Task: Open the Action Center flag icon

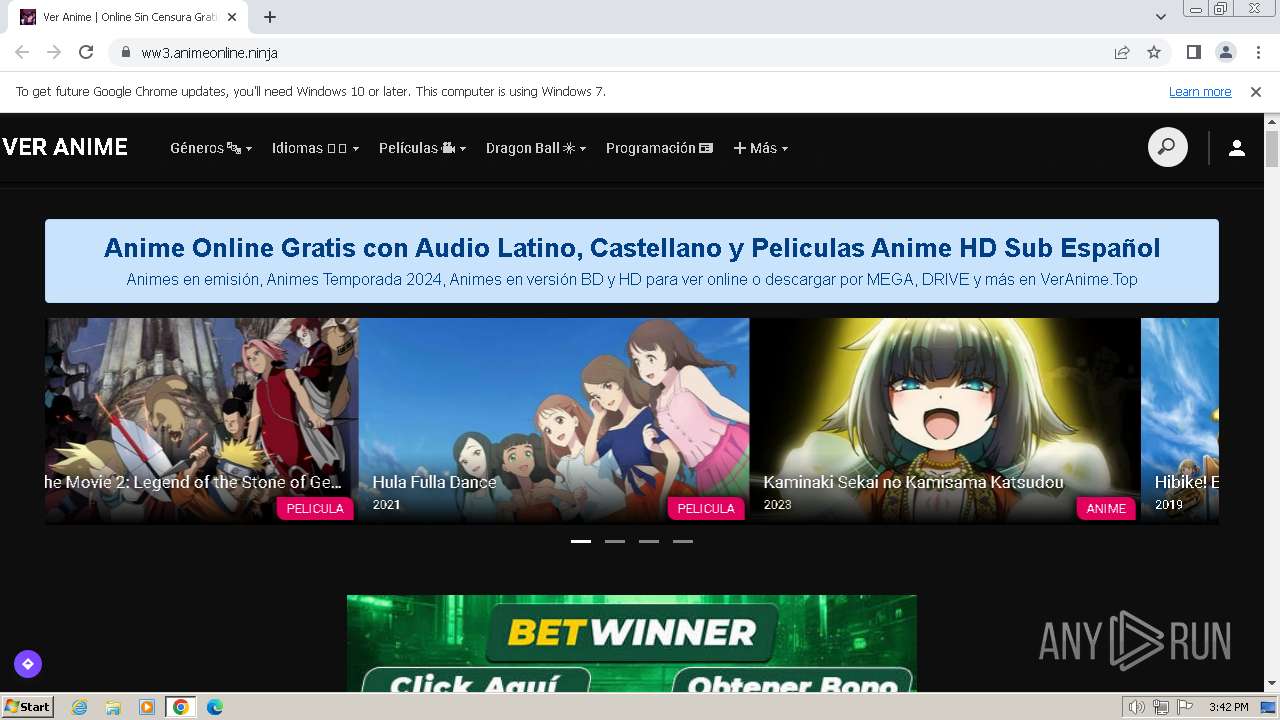Action: click(x=1183, y=707)
